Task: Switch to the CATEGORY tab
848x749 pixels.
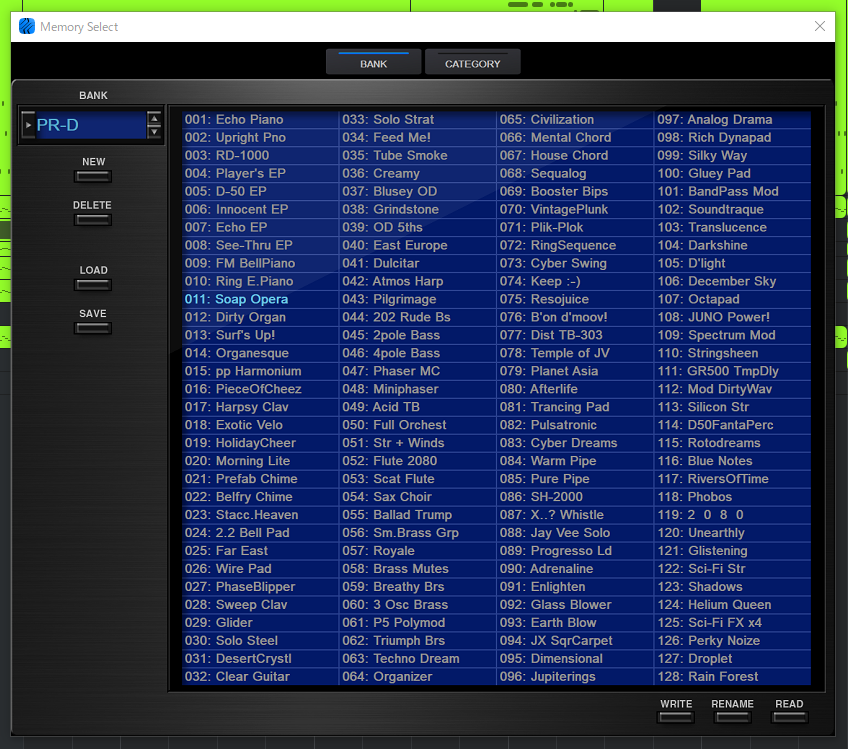Action: [473, 62]
